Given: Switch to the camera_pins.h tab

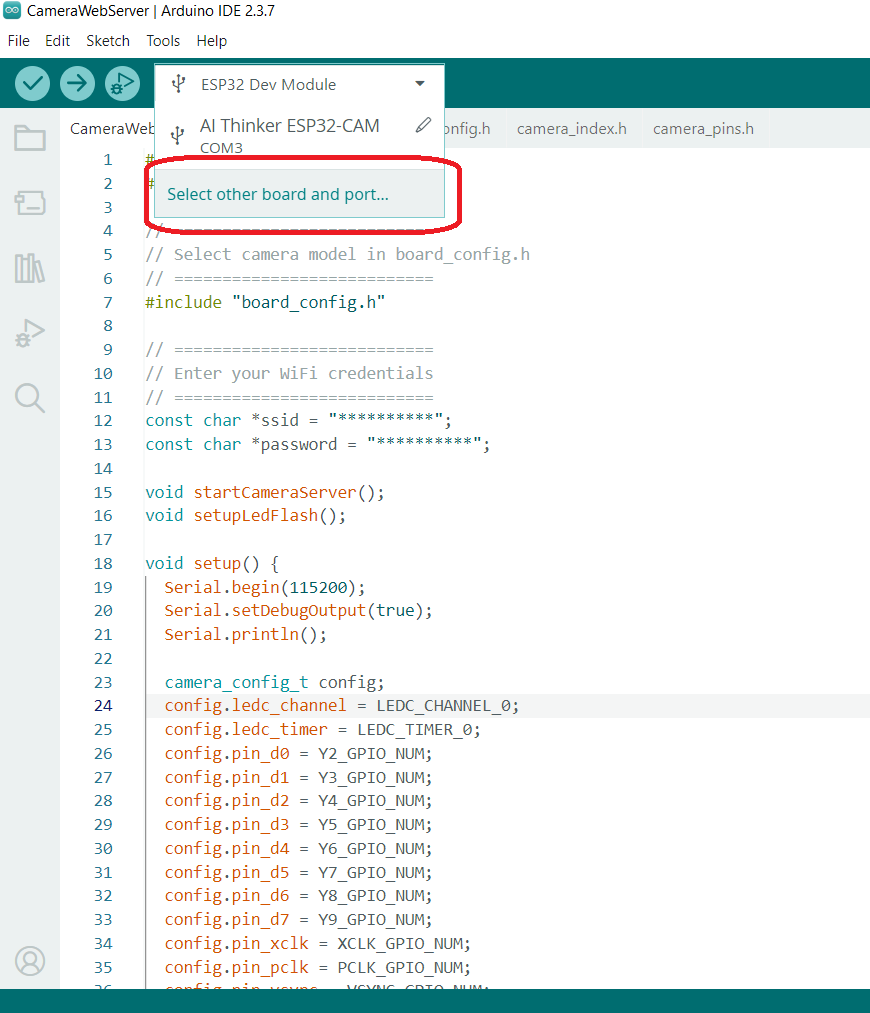Looking at the screenshot, I should pyautogui.click(x=702, y=128).
